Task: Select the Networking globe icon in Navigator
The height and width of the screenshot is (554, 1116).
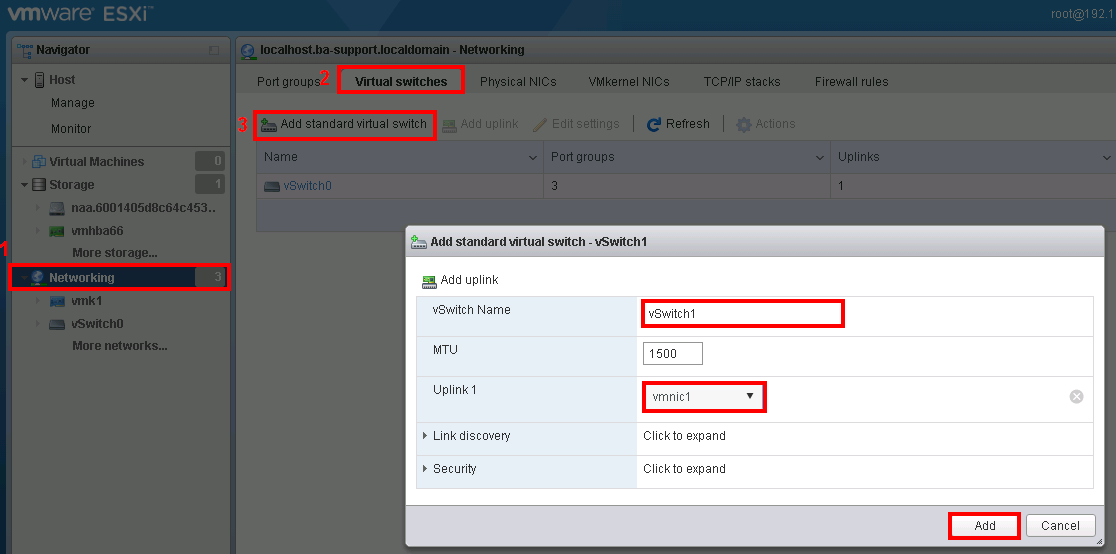Action: [38, 278]
